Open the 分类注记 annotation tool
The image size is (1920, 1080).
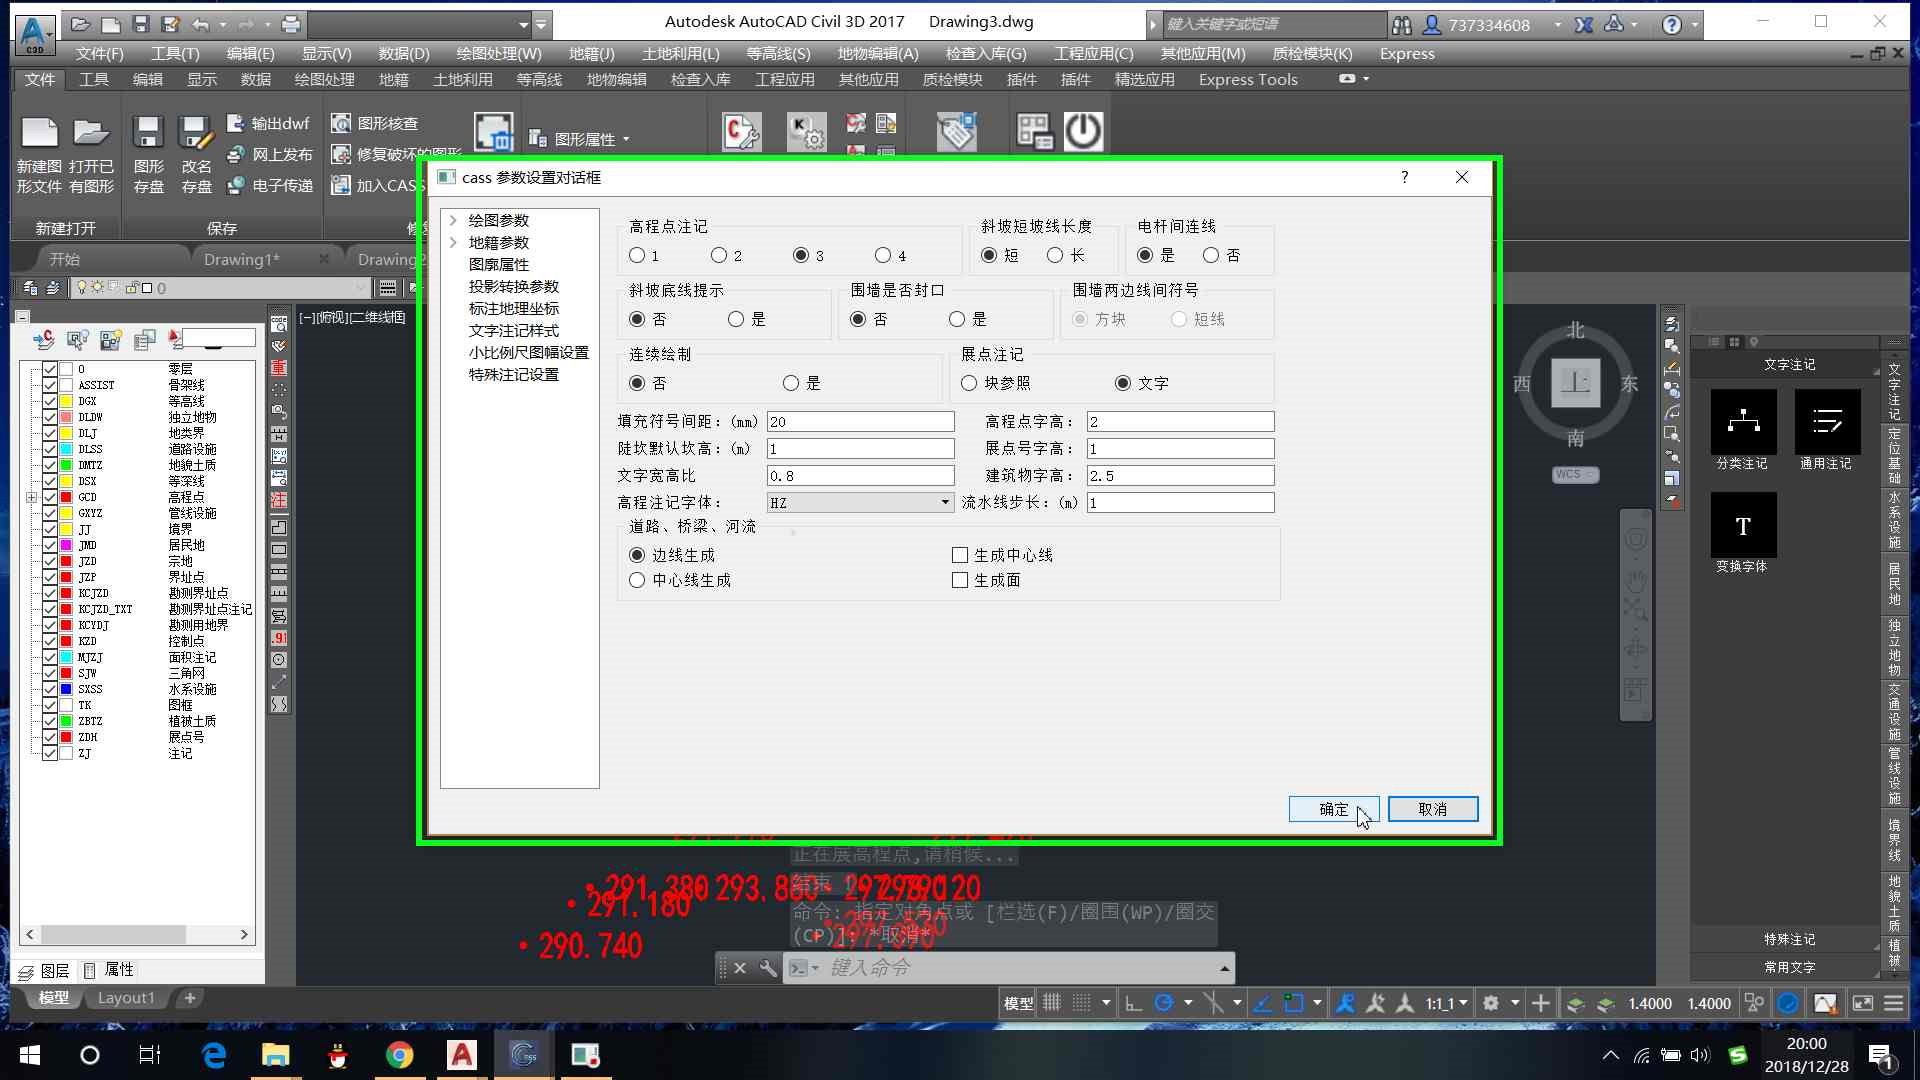(1743, 422)
